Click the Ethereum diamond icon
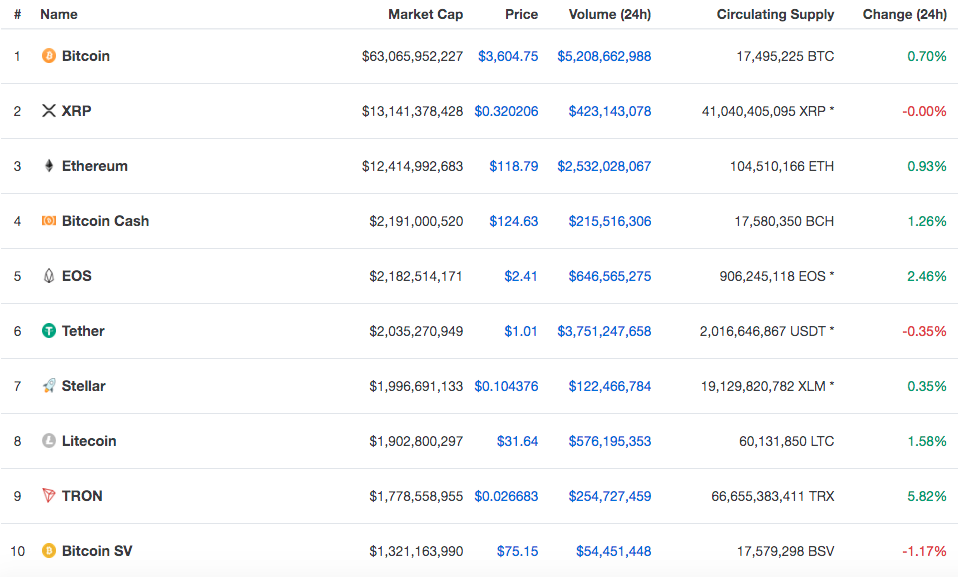 click(49, 166)
